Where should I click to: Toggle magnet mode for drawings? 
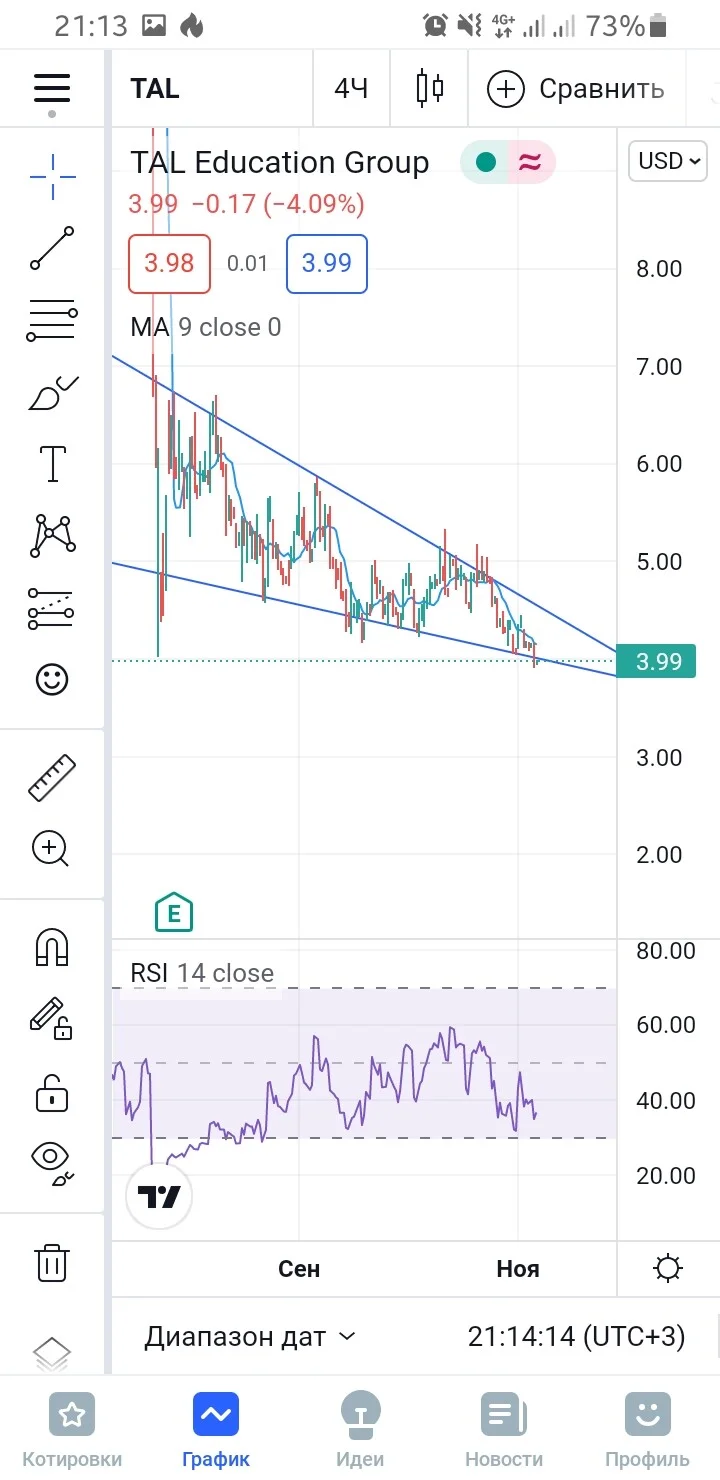coord(52,947)
